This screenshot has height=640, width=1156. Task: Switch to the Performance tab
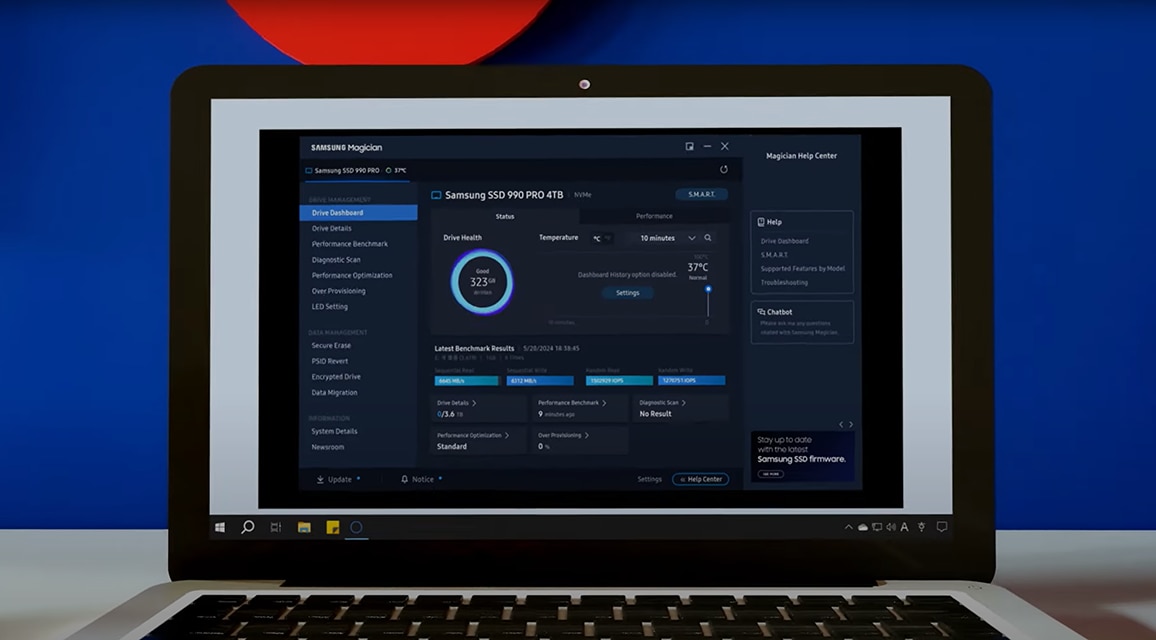654,216
